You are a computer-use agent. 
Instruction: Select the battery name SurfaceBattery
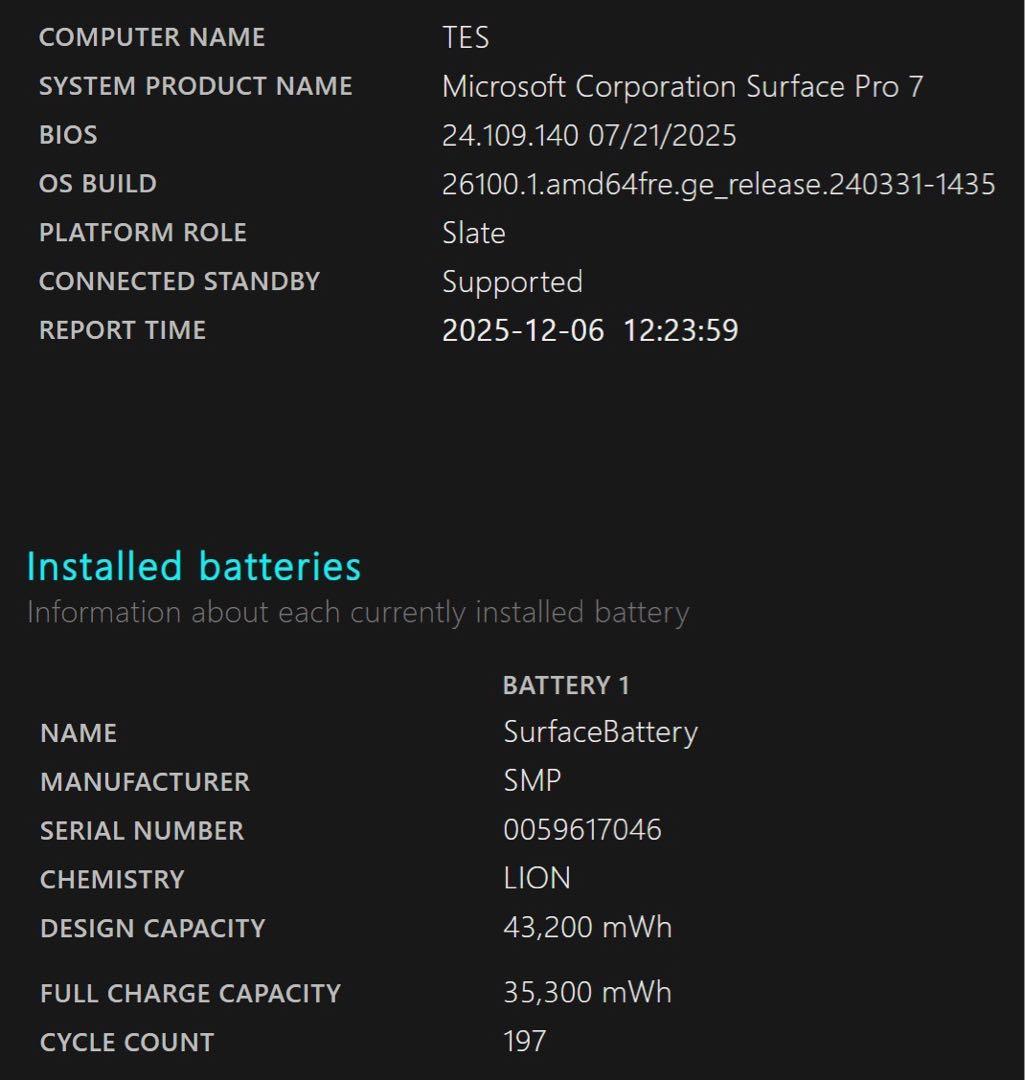(598, 733)
